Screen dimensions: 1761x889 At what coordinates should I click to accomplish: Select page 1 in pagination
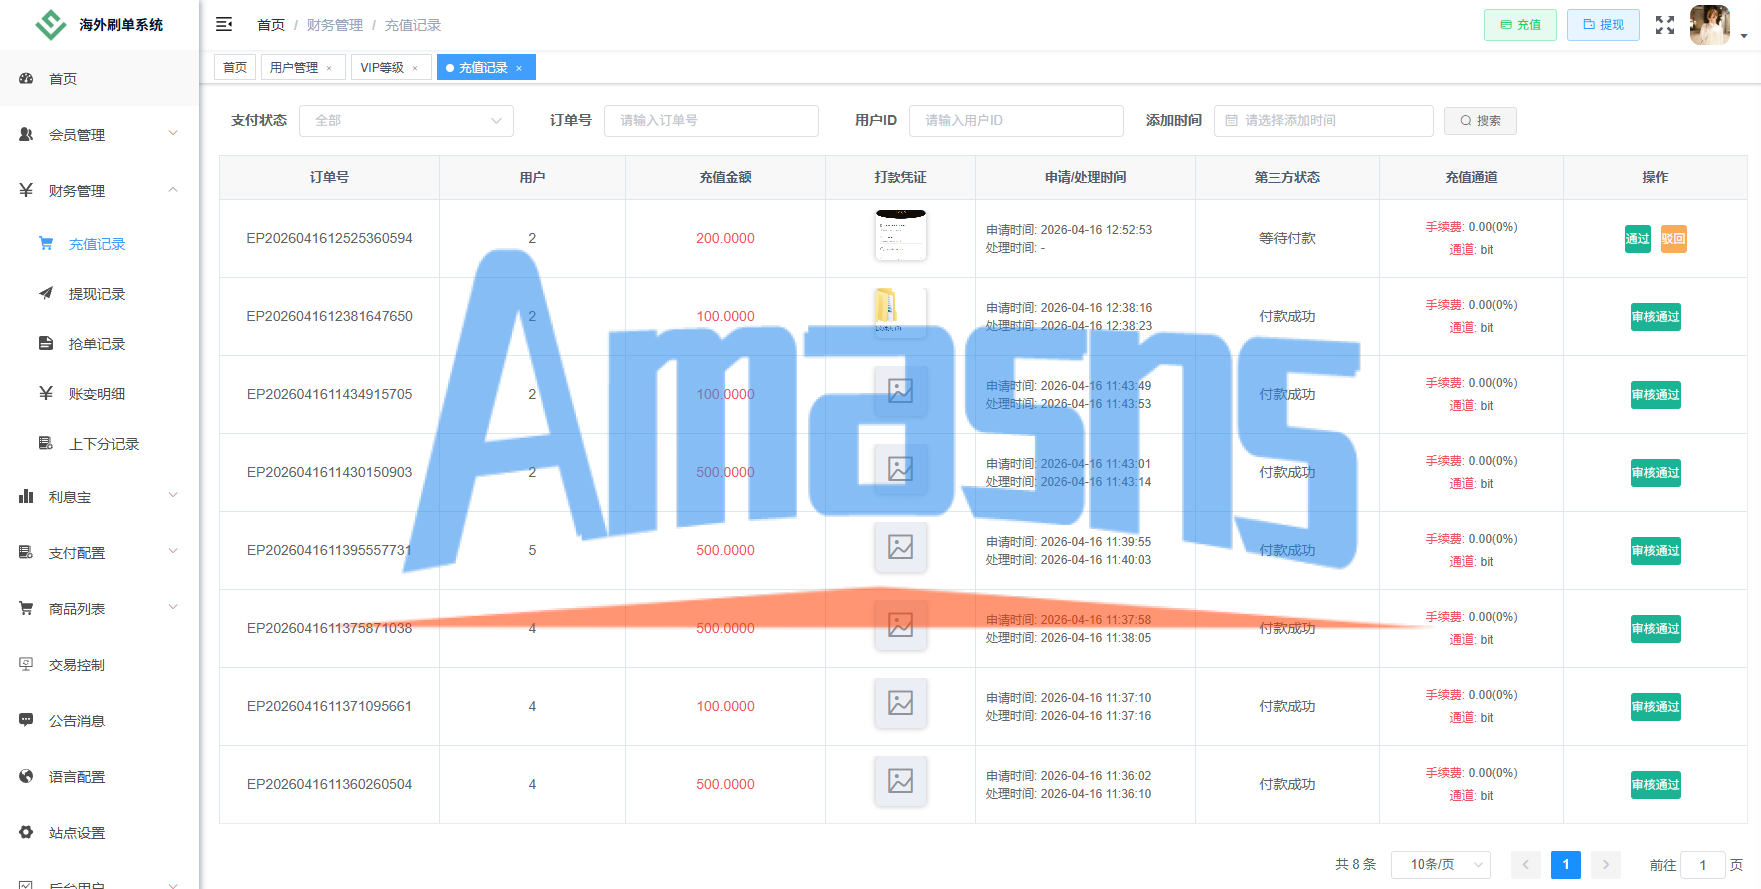1566,865
